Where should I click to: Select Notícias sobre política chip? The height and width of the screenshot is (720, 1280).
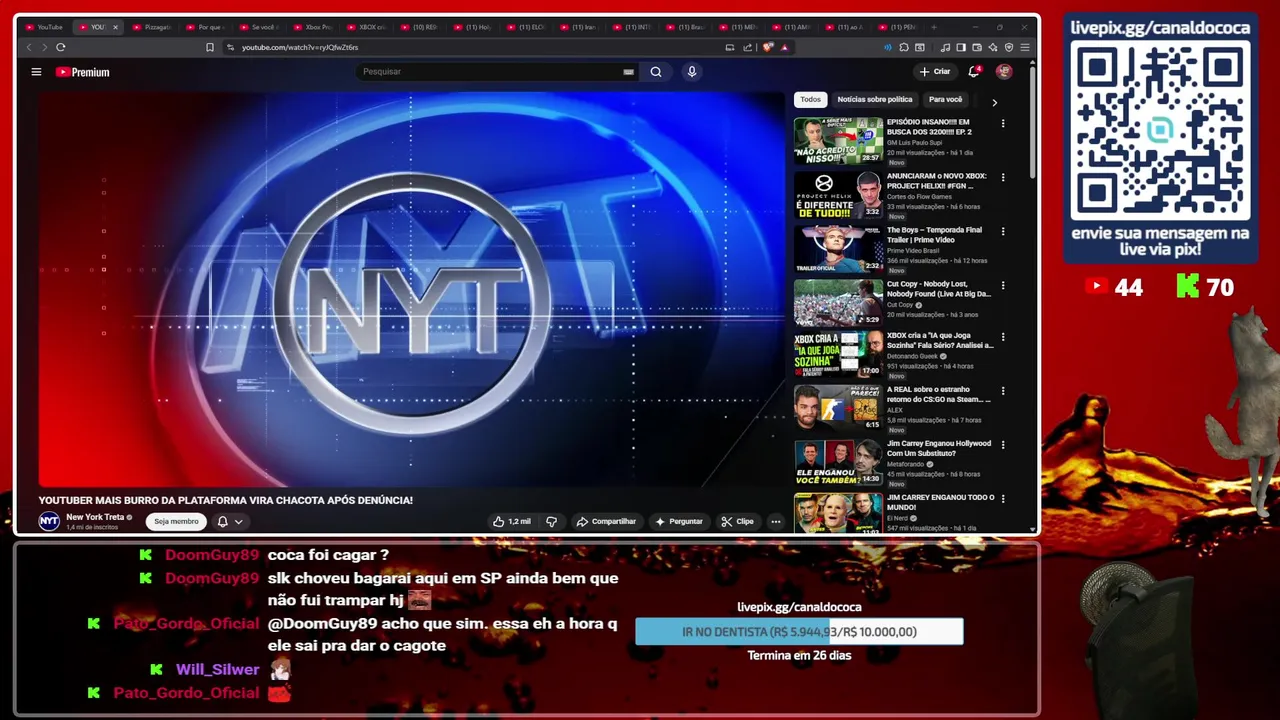(x=874, y=99)
